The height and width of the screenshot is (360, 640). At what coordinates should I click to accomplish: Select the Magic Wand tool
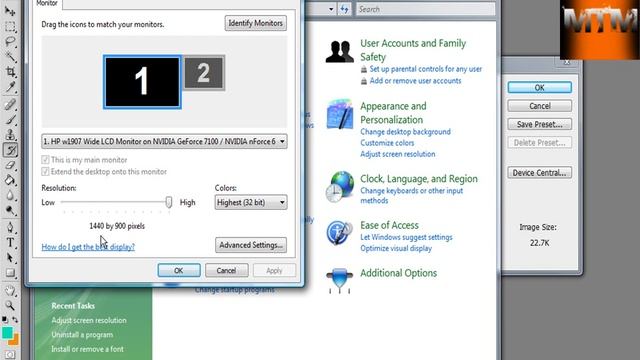click(x=10, y=57)
